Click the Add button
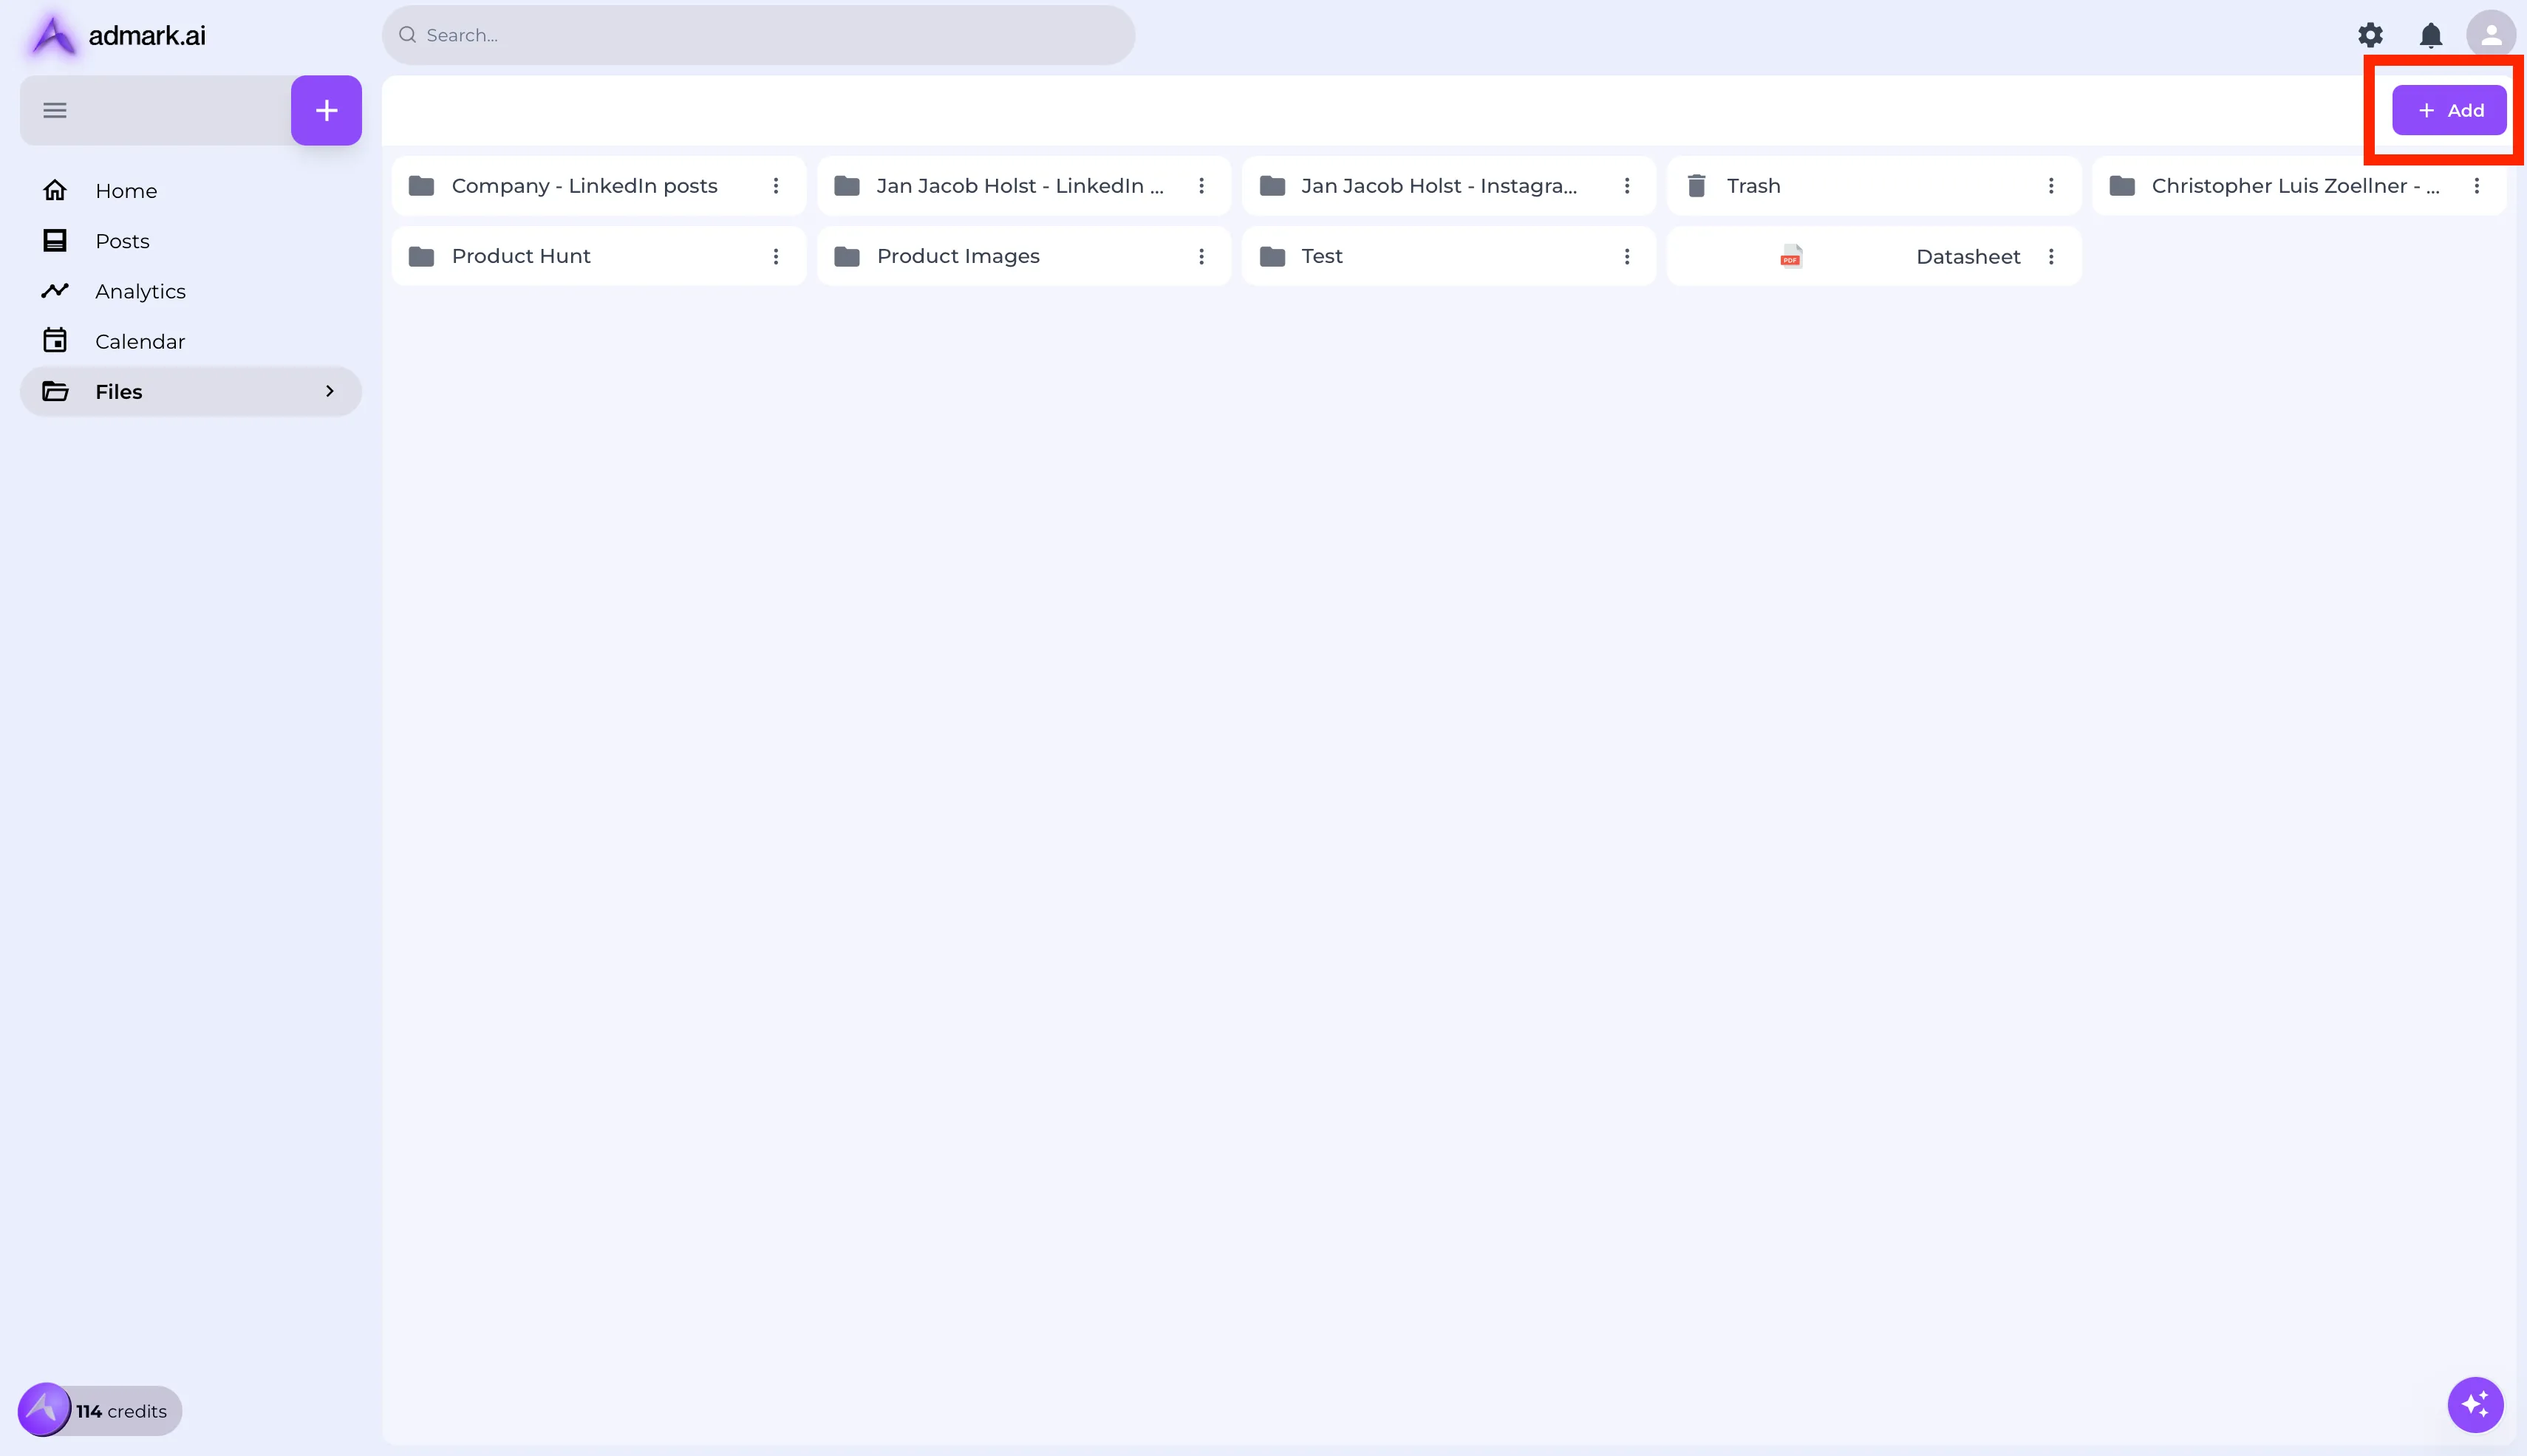2527x1456 pixels. pos(2449,110)
